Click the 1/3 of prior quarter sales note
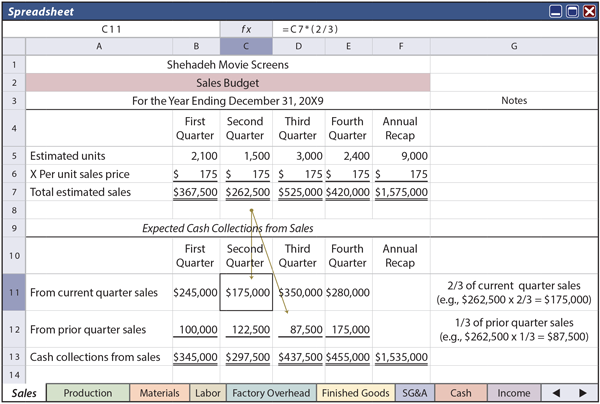This screenshot has width=600, height=404. 514,329
